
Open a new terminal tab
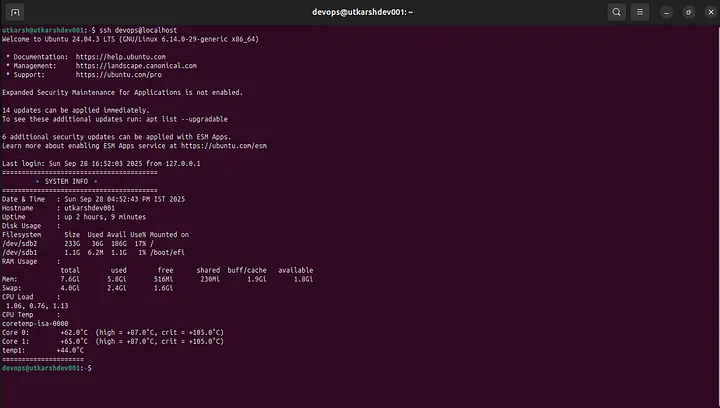click(15, 12)
